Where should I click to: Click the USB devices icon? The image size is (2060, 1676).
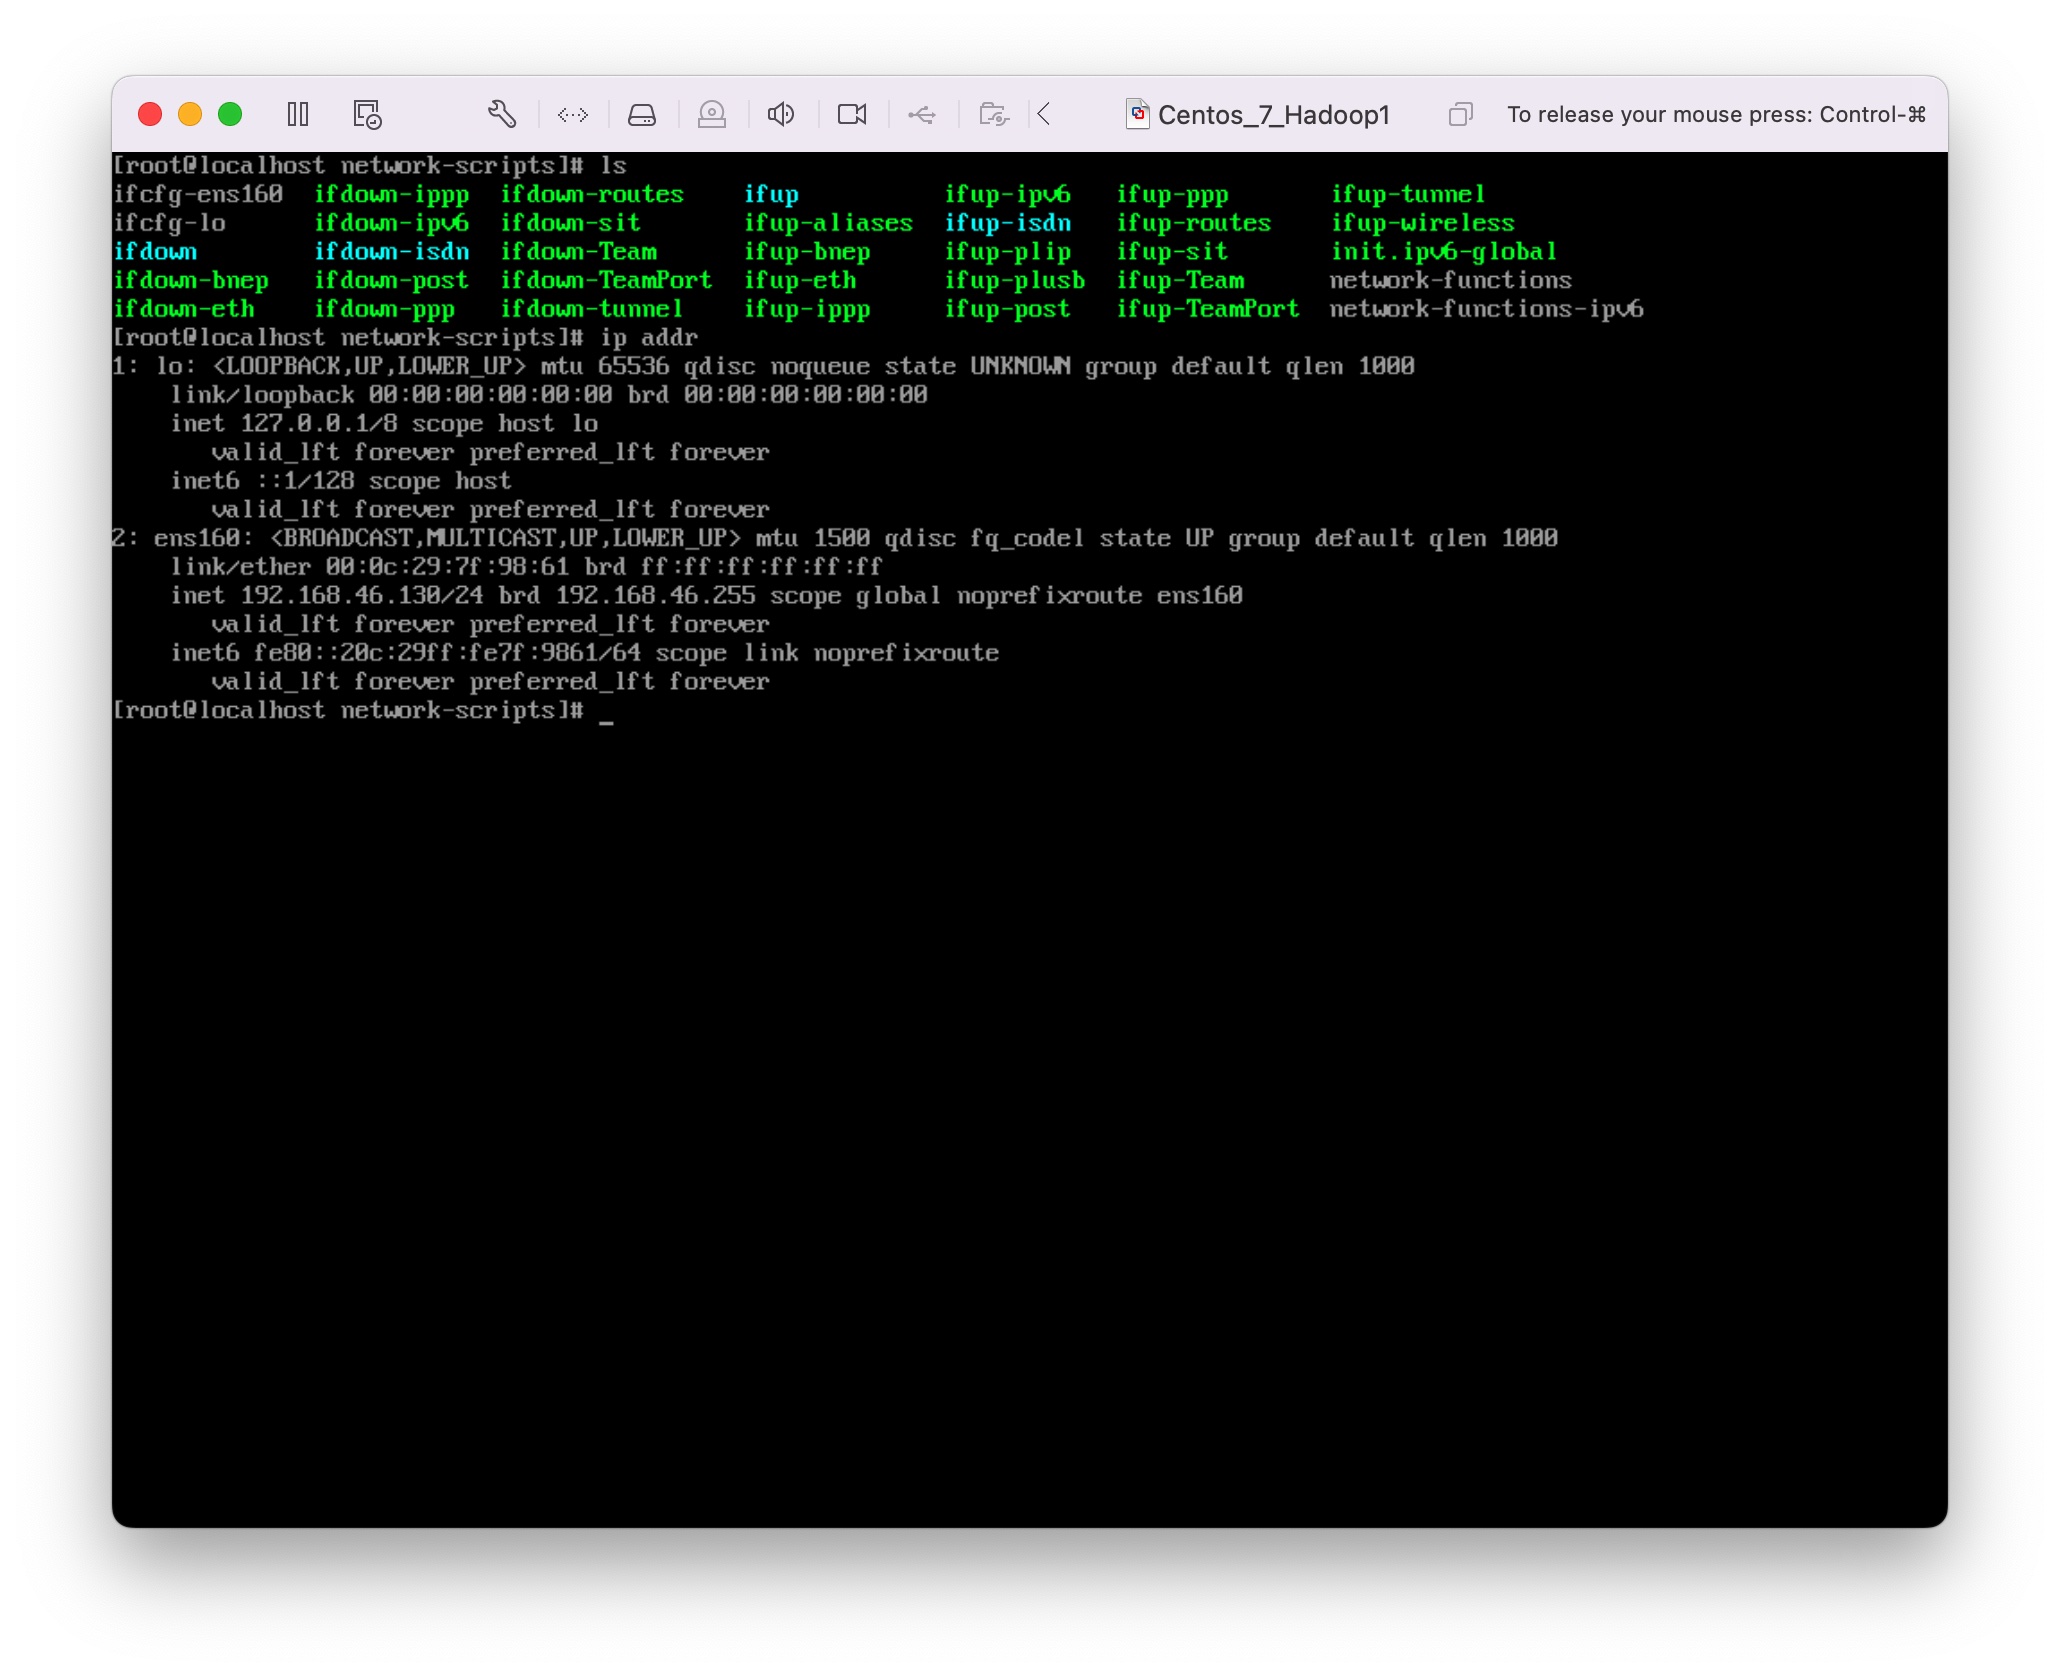pyautogui.click(x=922, y=115)
